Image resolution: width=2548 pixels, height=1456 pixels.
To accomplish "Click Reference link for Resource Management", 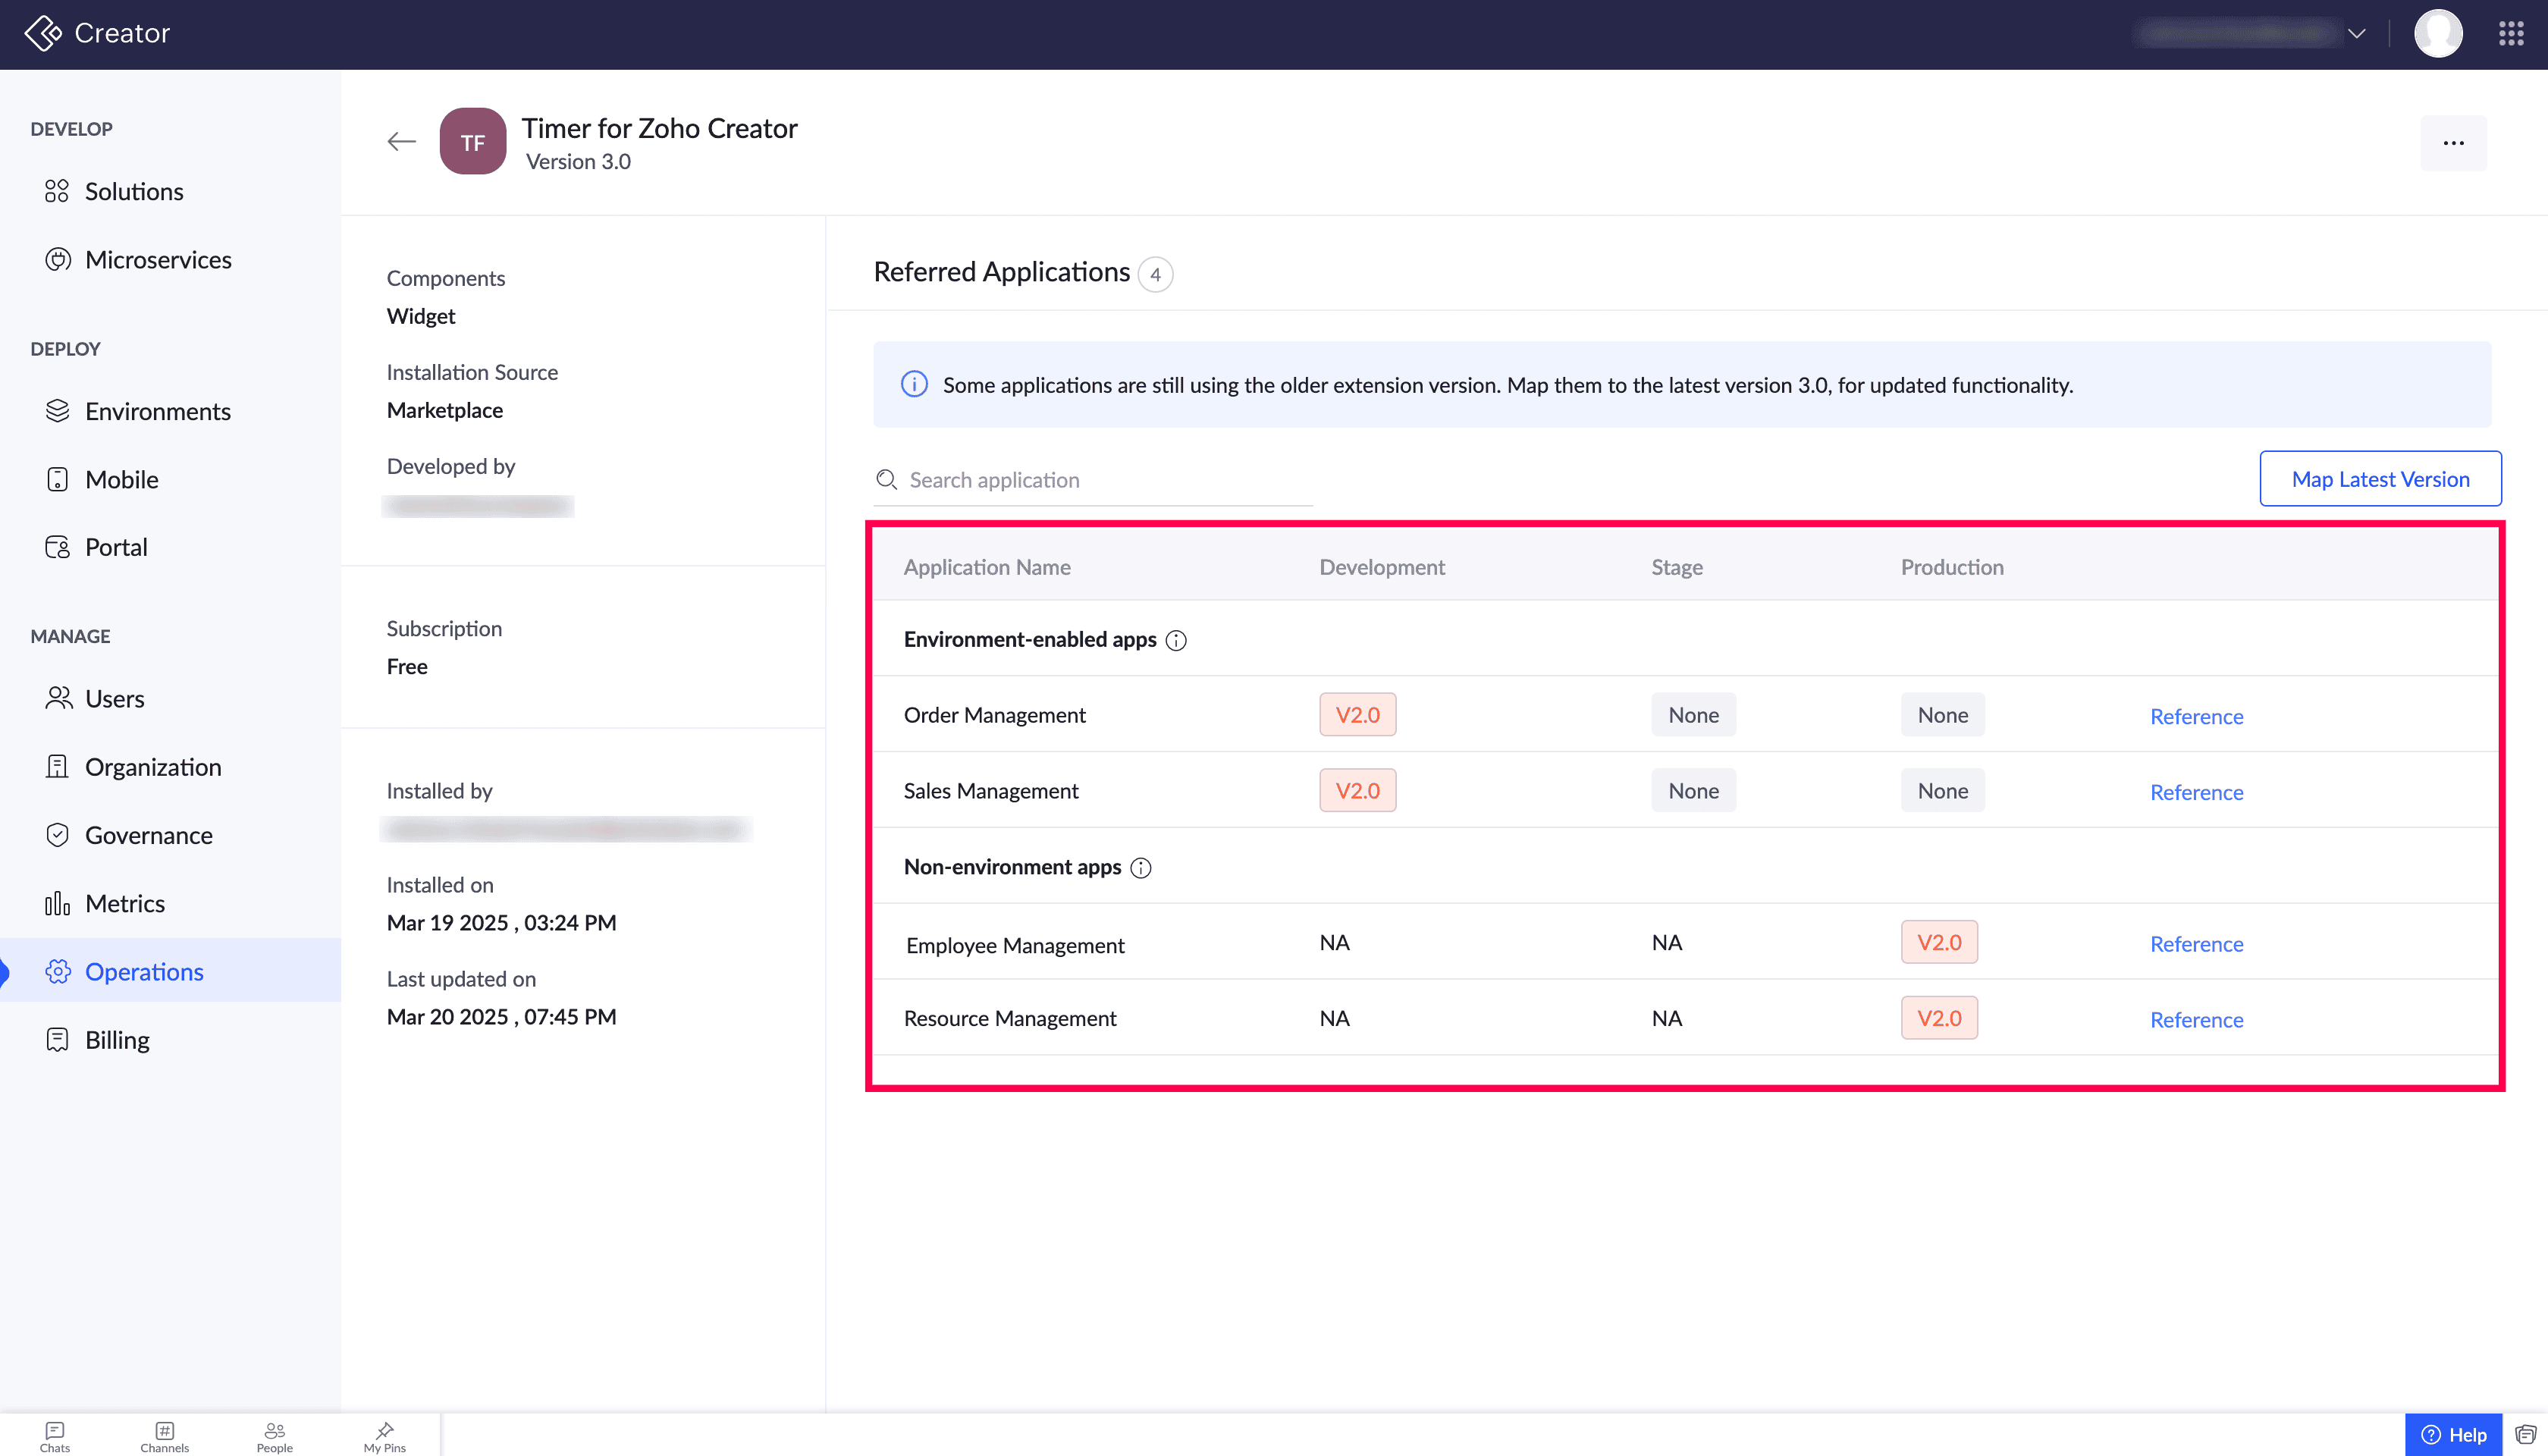I will tap(2196, 1019).
